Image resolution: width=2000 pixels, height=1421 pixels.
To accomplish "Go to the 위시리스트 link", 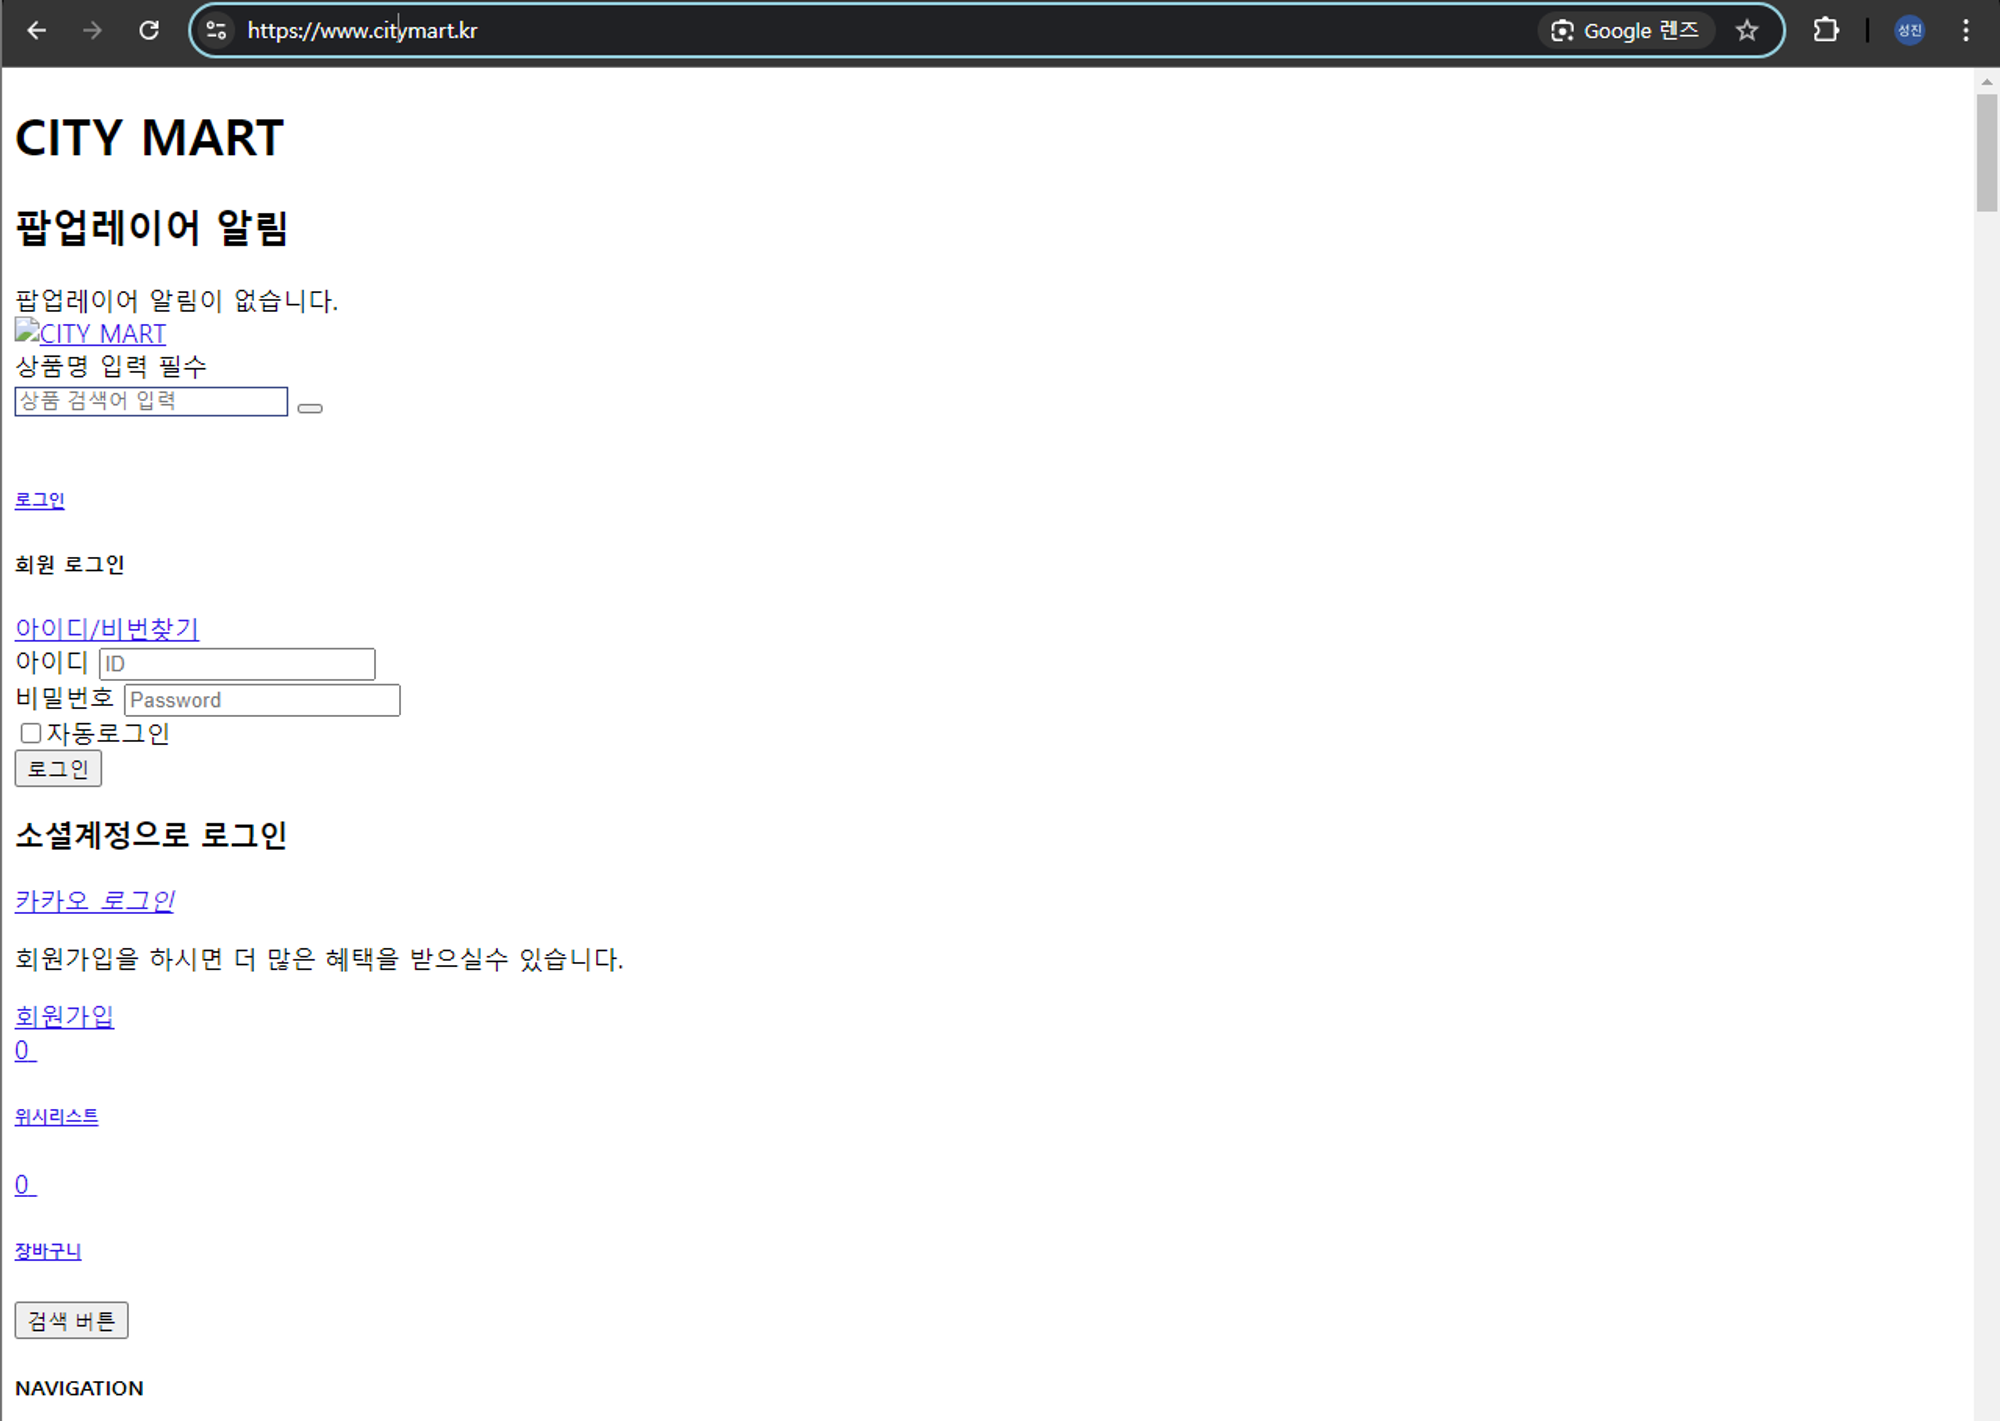I will (x=56, y=1117).
